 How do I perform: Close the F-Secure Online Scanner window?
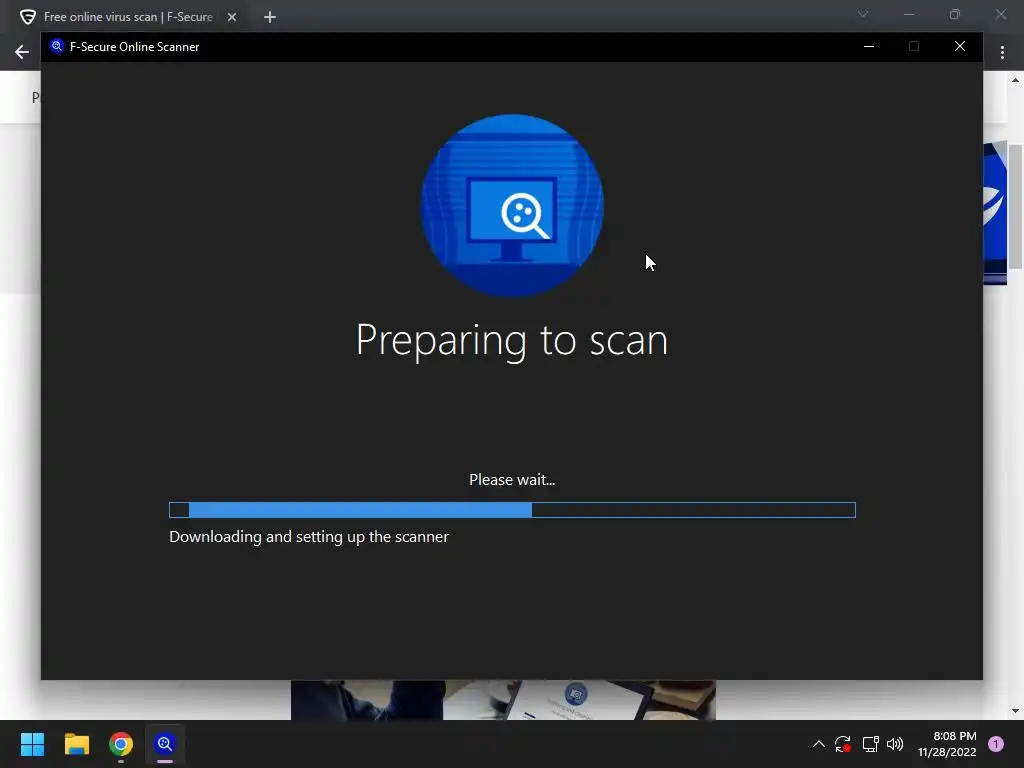click(x=959, y=46)
